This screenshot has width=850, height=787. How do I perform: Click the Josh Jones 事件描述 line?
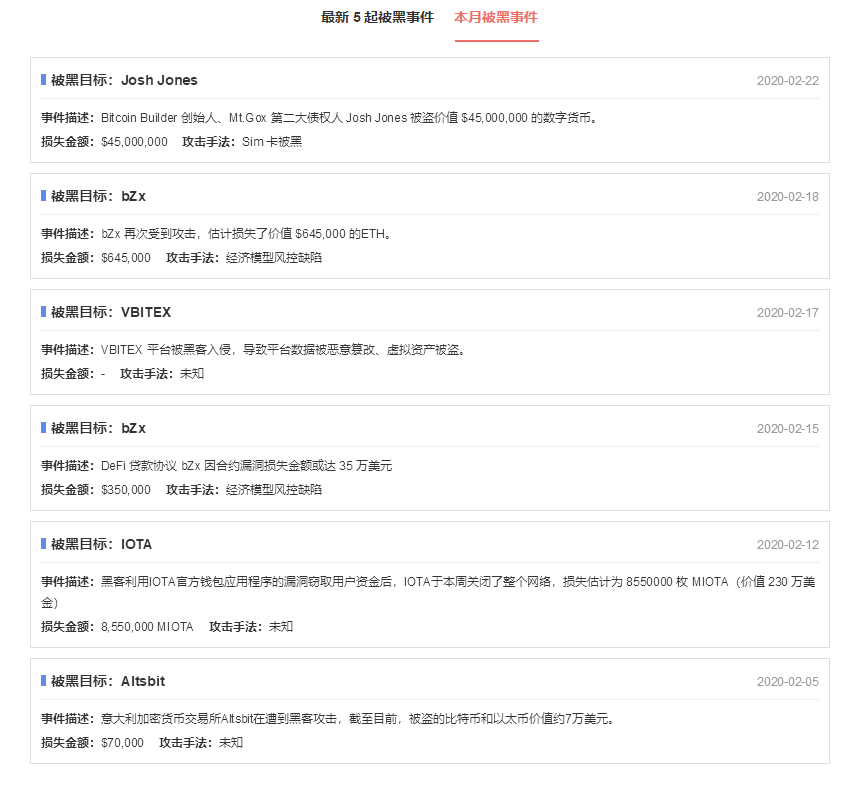point(320,118)
